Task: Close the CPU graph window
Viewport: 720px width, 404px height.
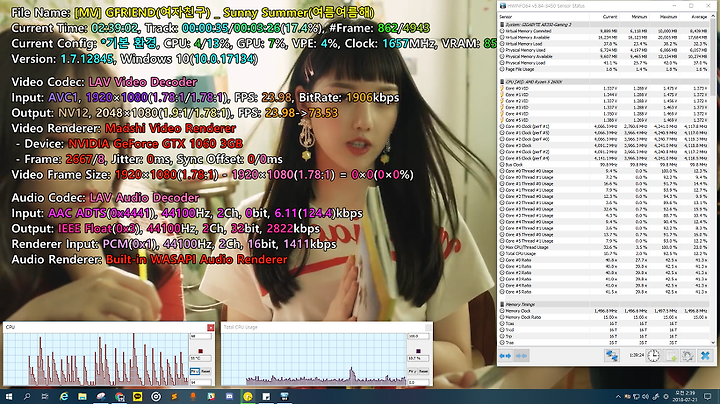Action: pyautogui.click(x=210, y=327)
